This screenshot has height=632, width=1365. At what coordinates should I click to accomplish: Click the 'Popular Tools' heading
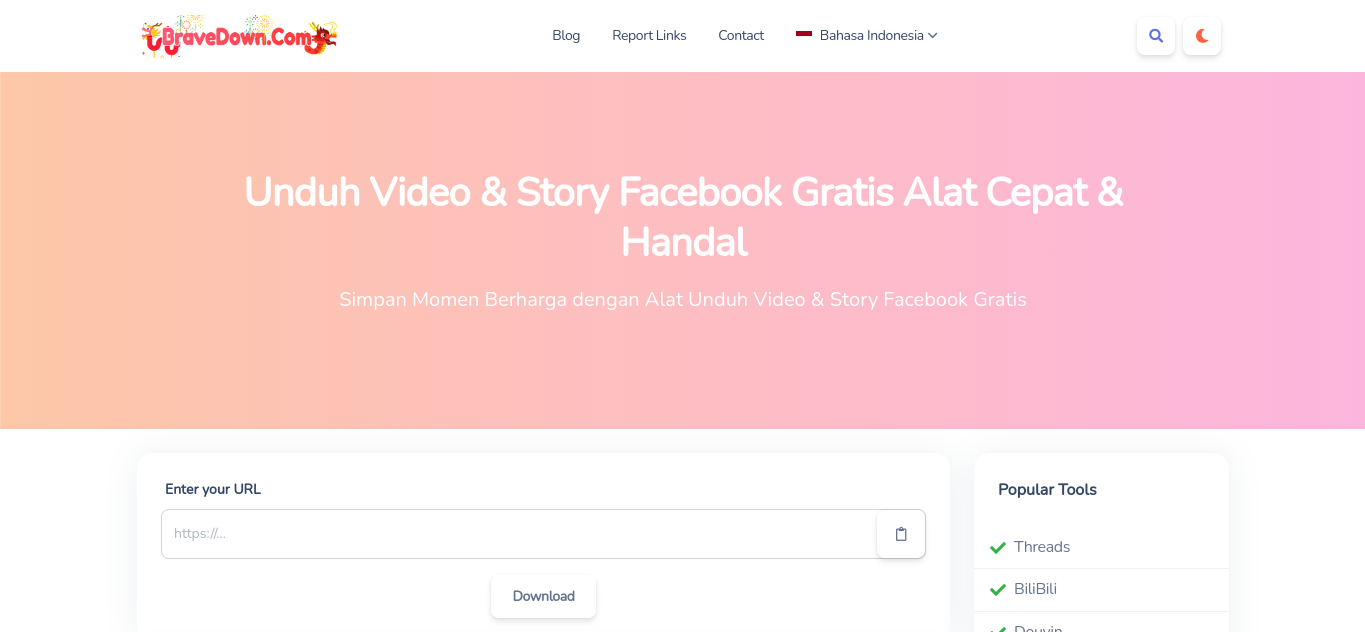[1047, 489]
